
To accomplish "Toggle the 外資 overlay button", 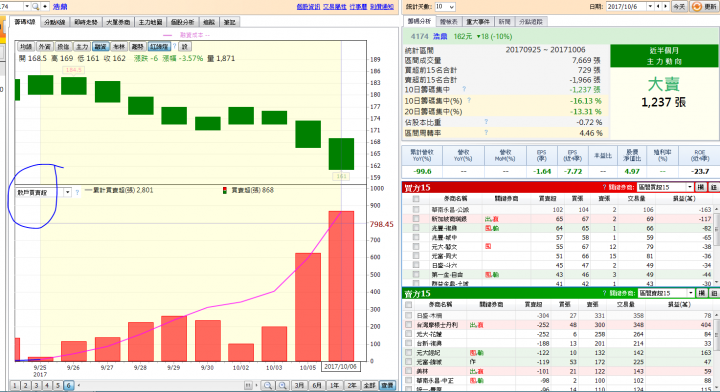I will coord(45,47).
